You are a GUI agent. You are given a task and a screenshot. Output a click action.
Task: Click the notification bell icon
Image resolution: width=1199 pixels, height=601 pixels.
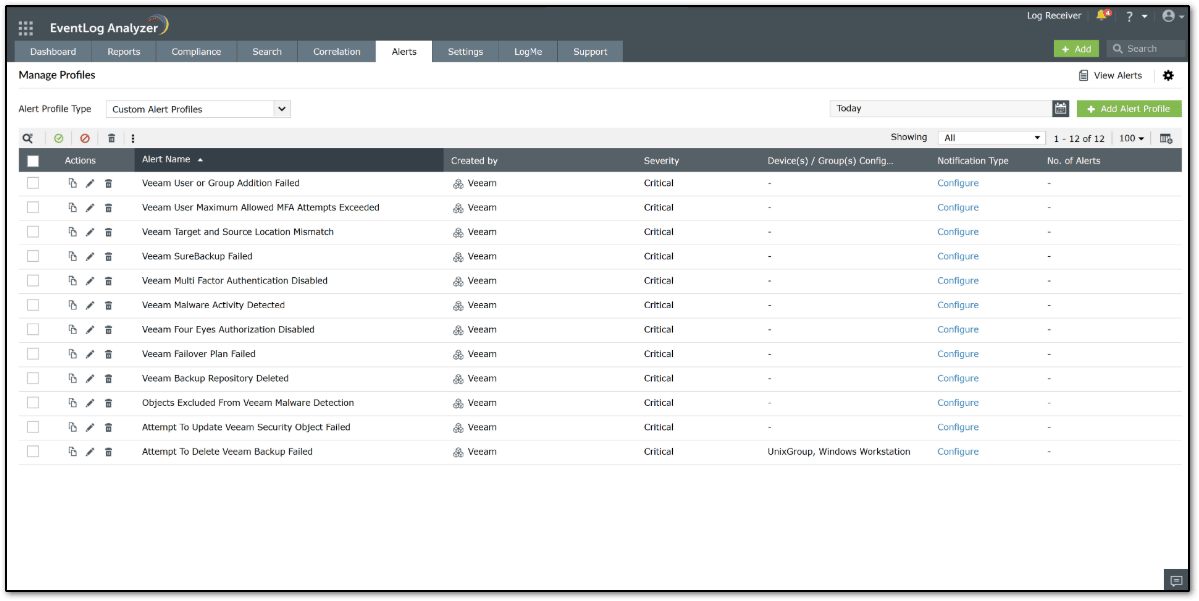1102,16
